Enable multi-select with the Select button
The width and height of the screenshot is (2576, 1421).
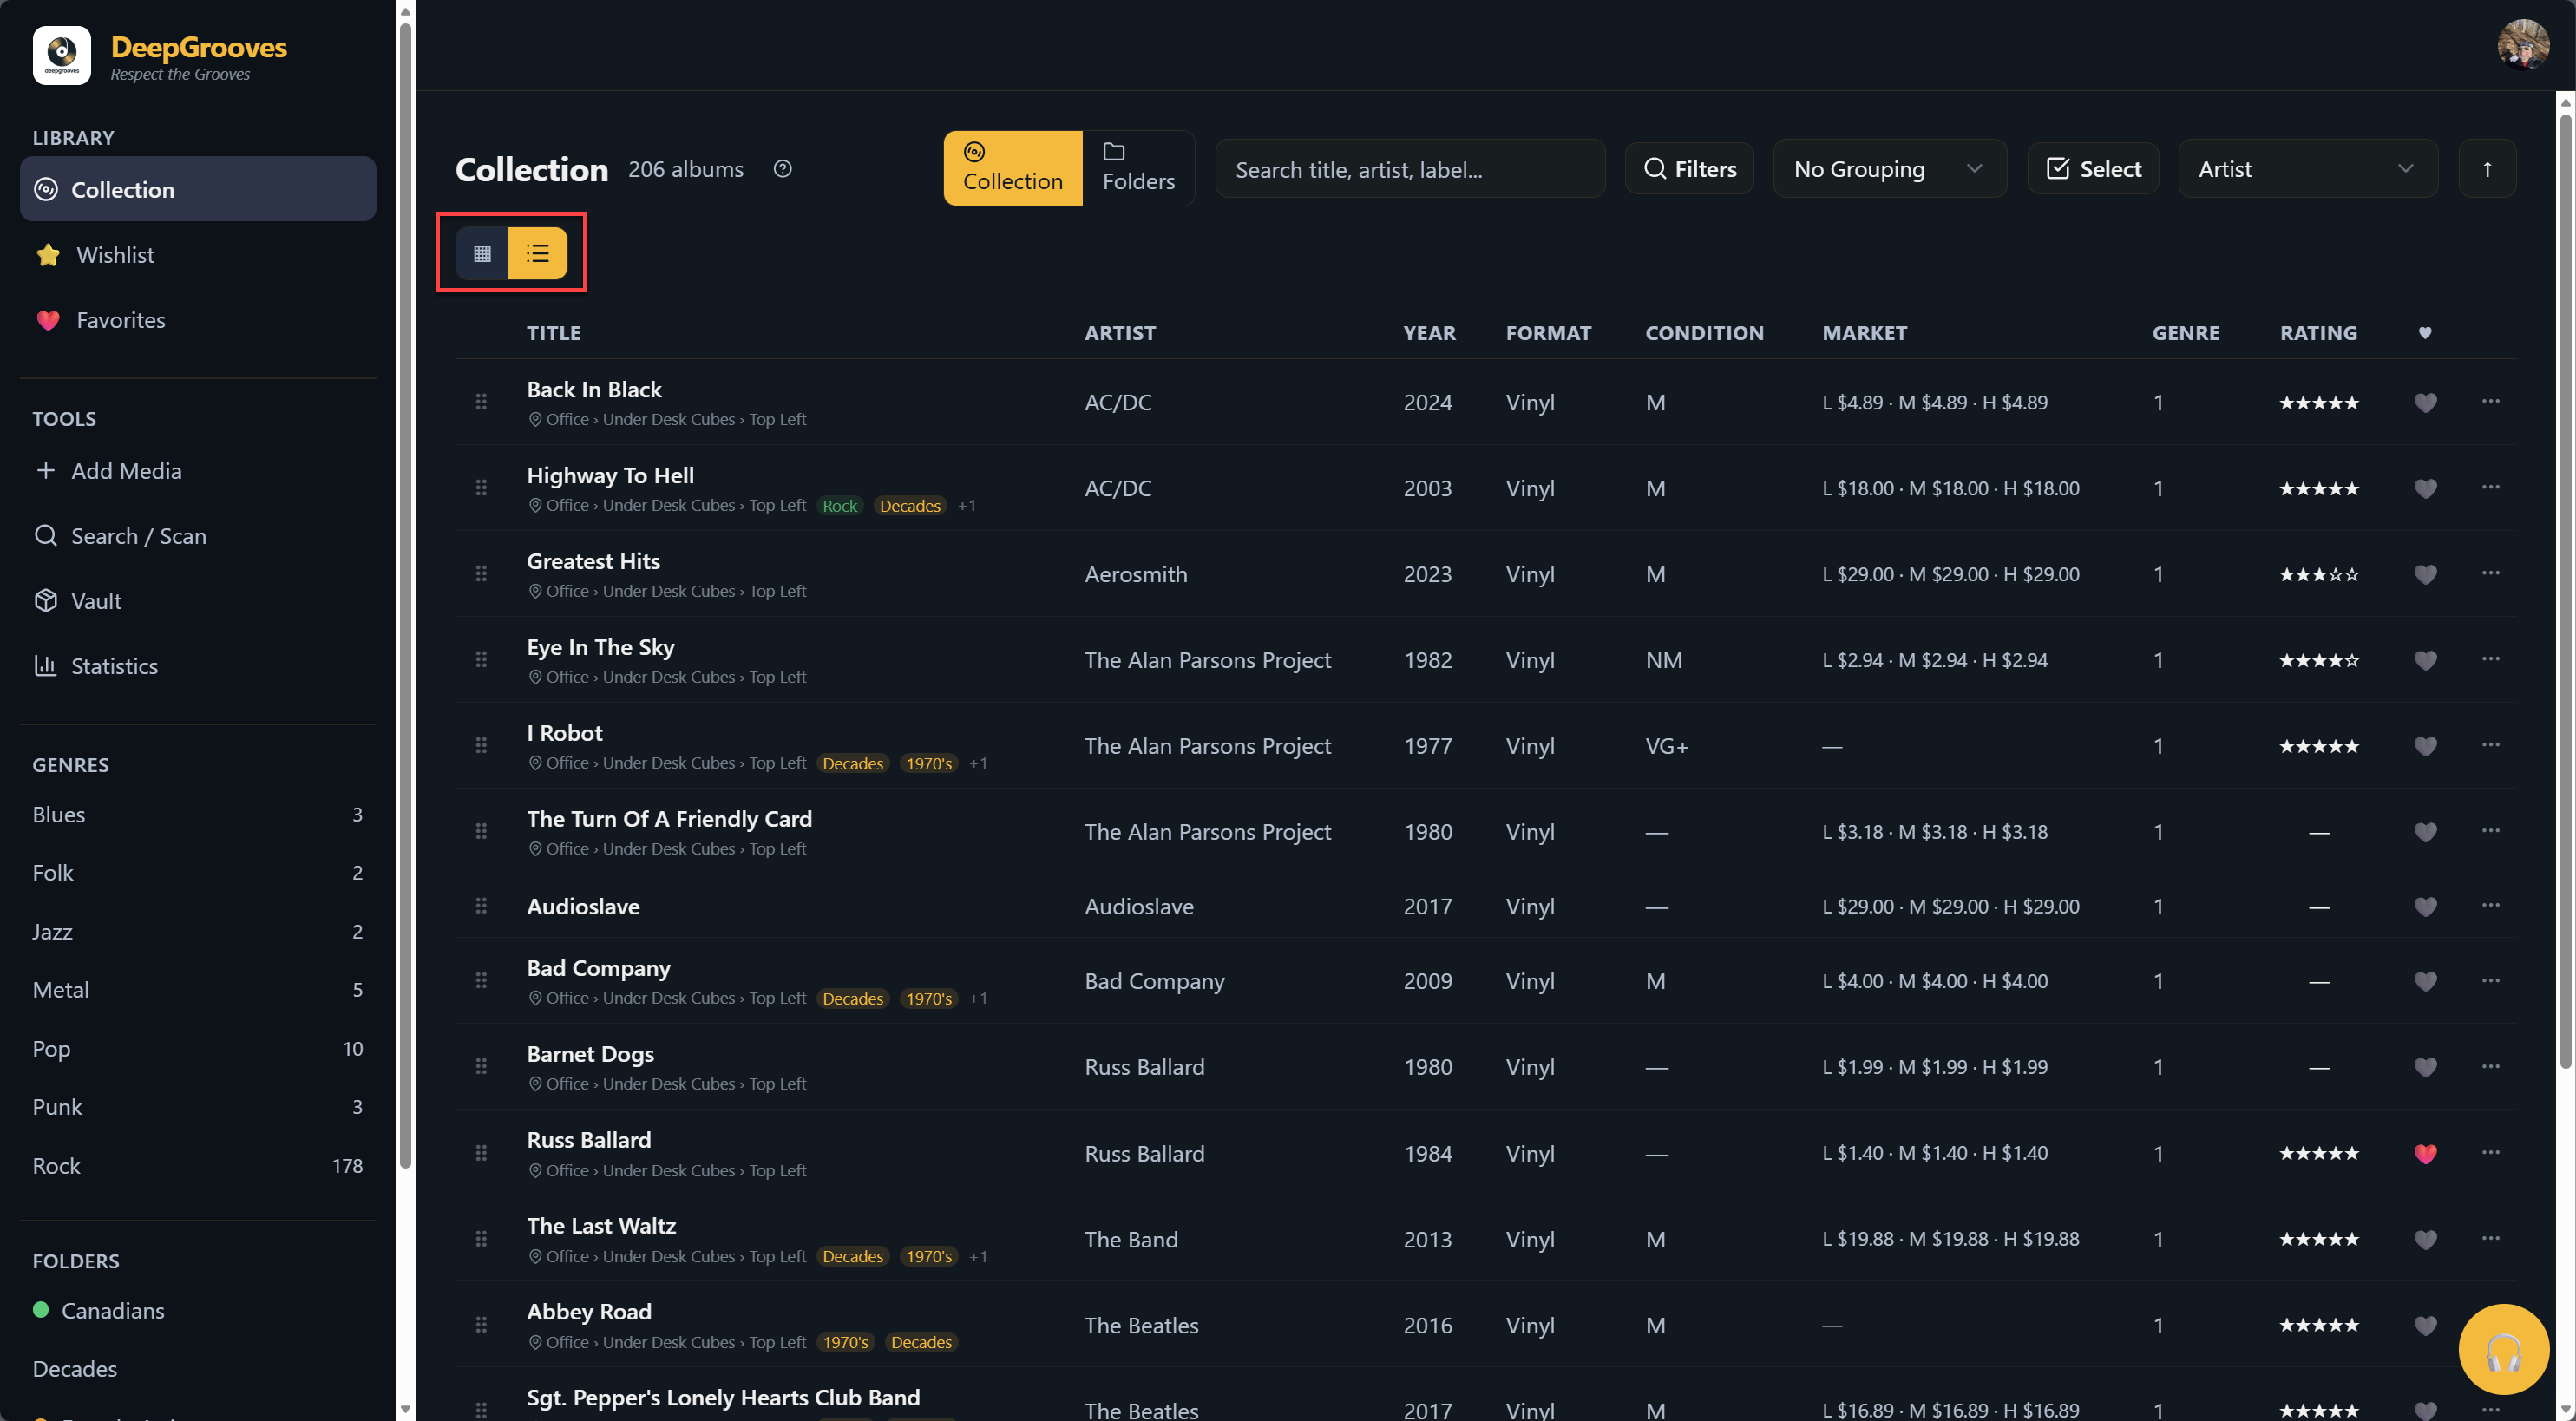pyautogui.click(x=2093, y=169)
